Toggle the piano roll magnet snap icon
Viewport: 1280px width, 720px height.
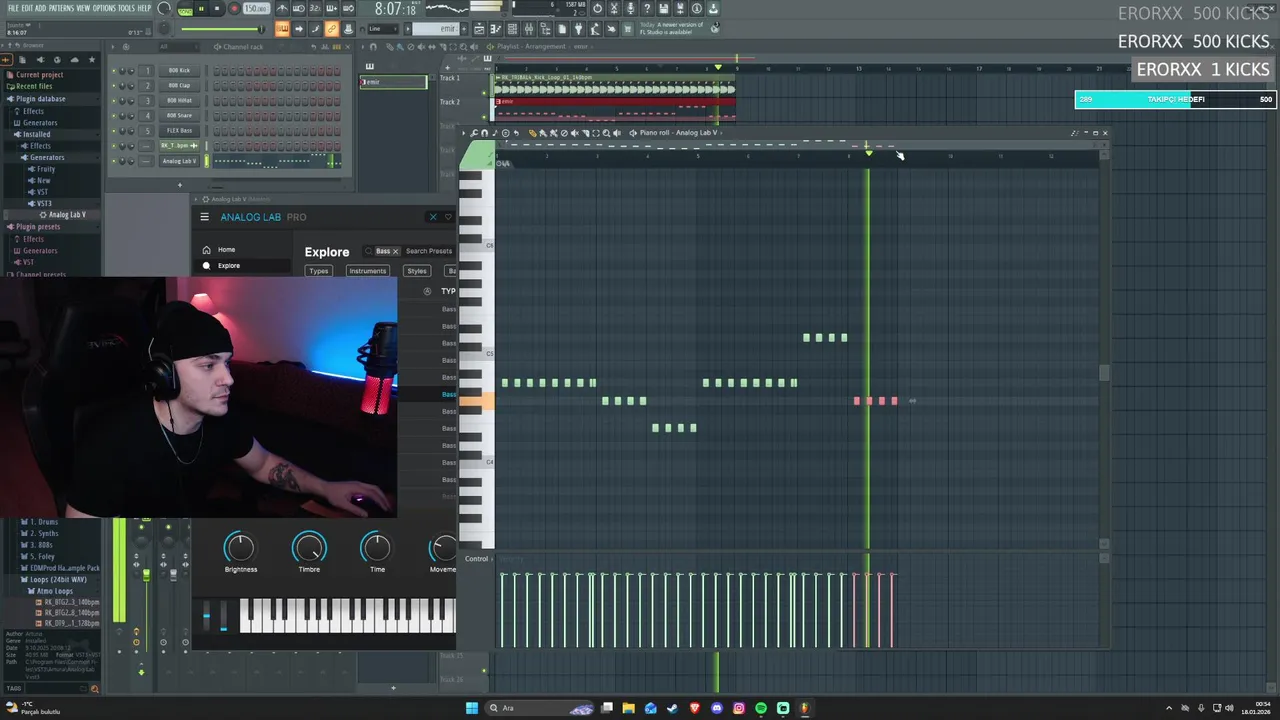(x=485, y=133)
